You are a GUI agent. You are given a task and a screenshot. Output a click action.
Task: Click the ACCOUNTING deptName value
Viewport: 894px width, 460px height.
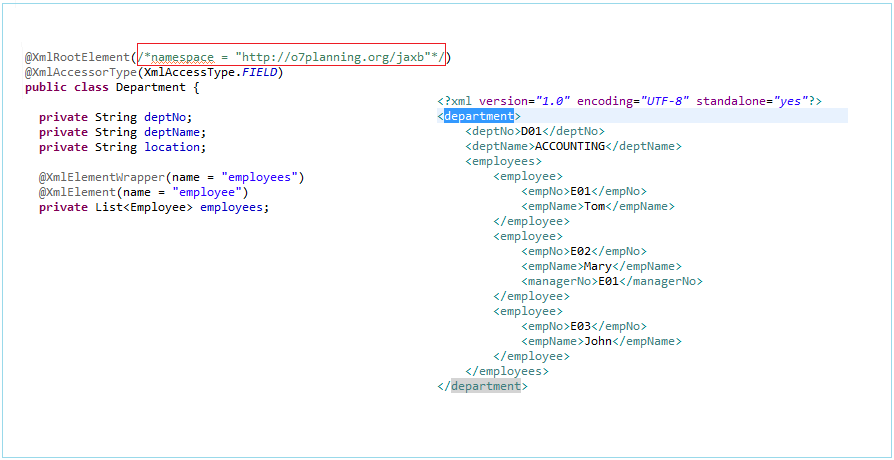tap(570, 146)
